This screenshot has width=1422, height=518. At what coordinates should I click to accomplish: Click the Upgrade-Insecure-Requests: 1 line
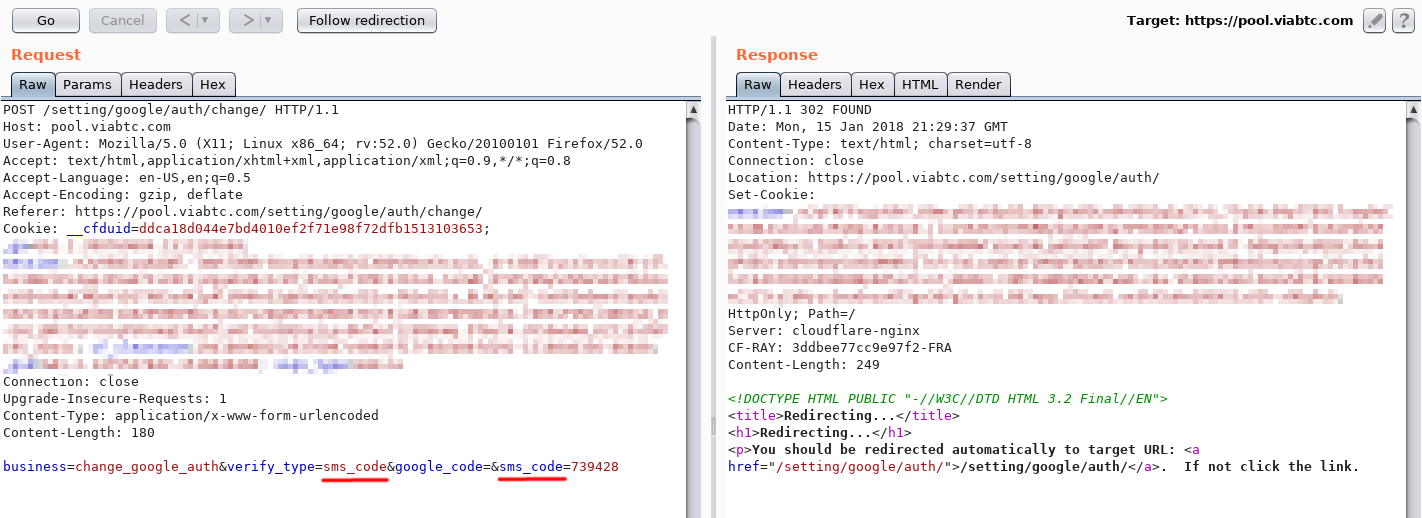point(115,399)
